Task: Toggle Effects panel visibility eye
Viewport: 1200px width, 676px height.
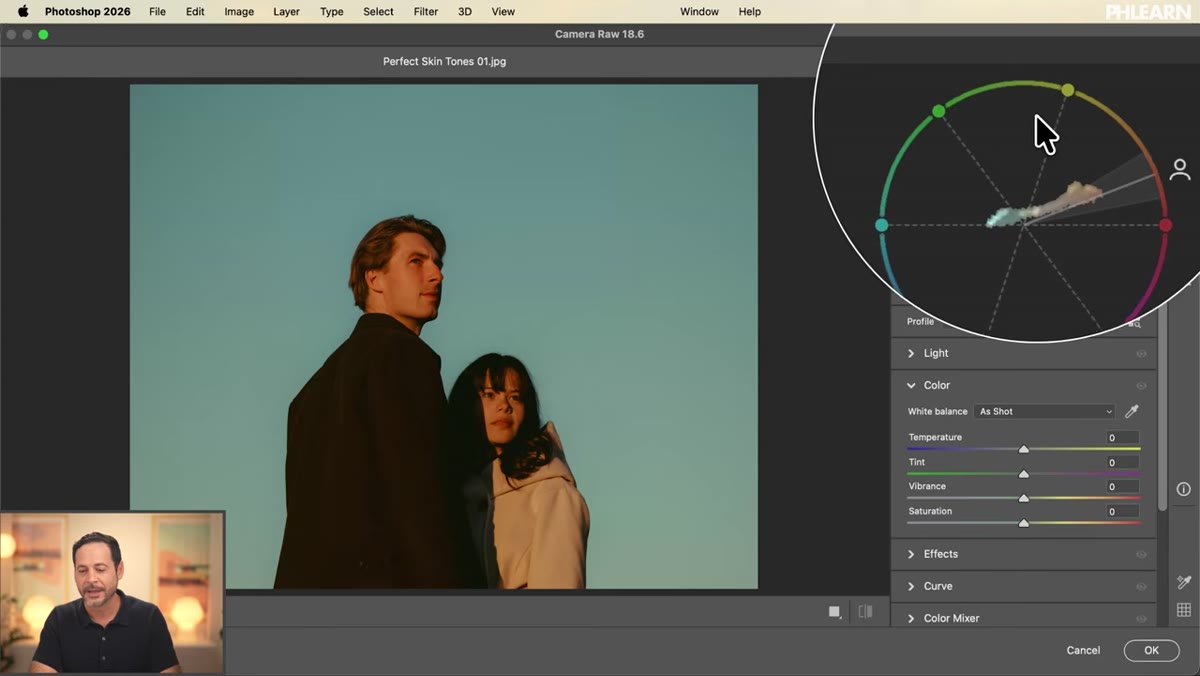Action: coord(1141,554)
